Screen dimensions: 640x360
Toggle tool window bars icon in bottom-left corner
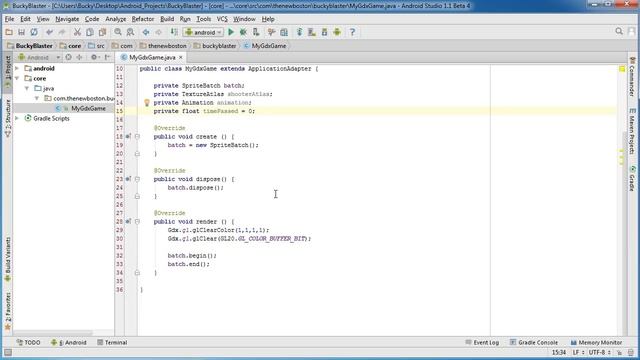pyautogui.click(x=8, y=352)
